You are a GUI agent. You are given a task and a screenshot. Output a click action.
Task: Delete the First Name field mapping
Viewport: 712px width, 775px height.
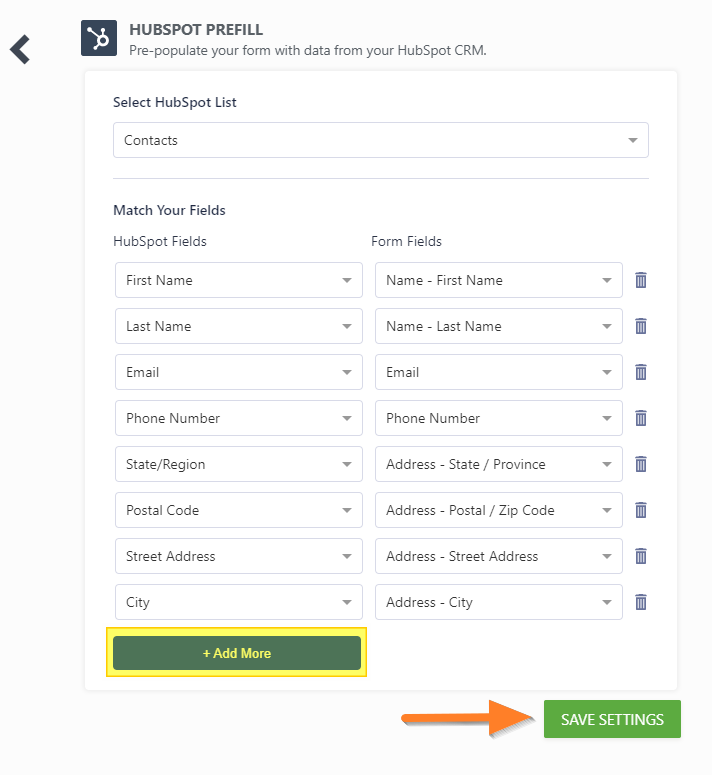click(640, 280)
